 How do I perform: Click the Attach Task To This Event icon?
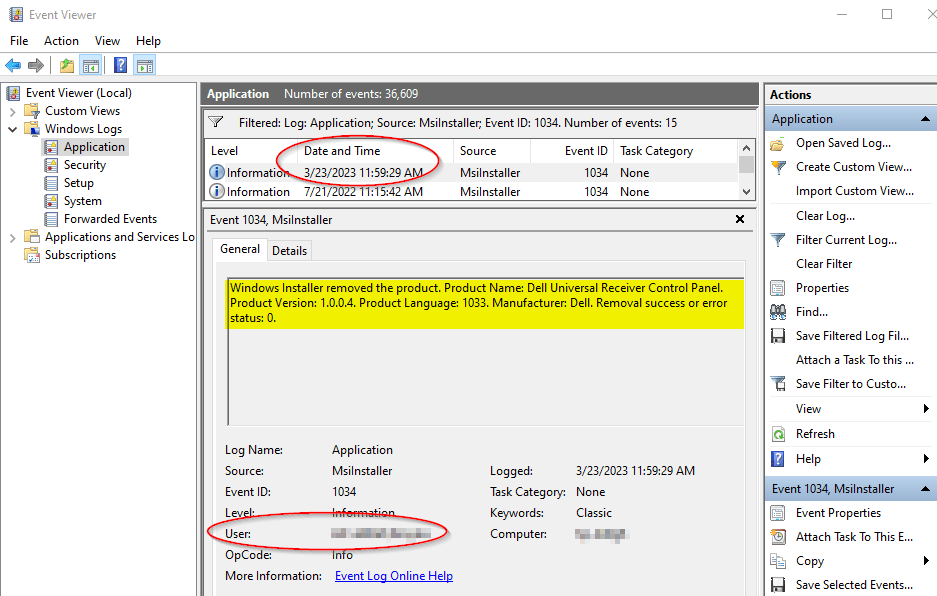(x=778, y=537)
